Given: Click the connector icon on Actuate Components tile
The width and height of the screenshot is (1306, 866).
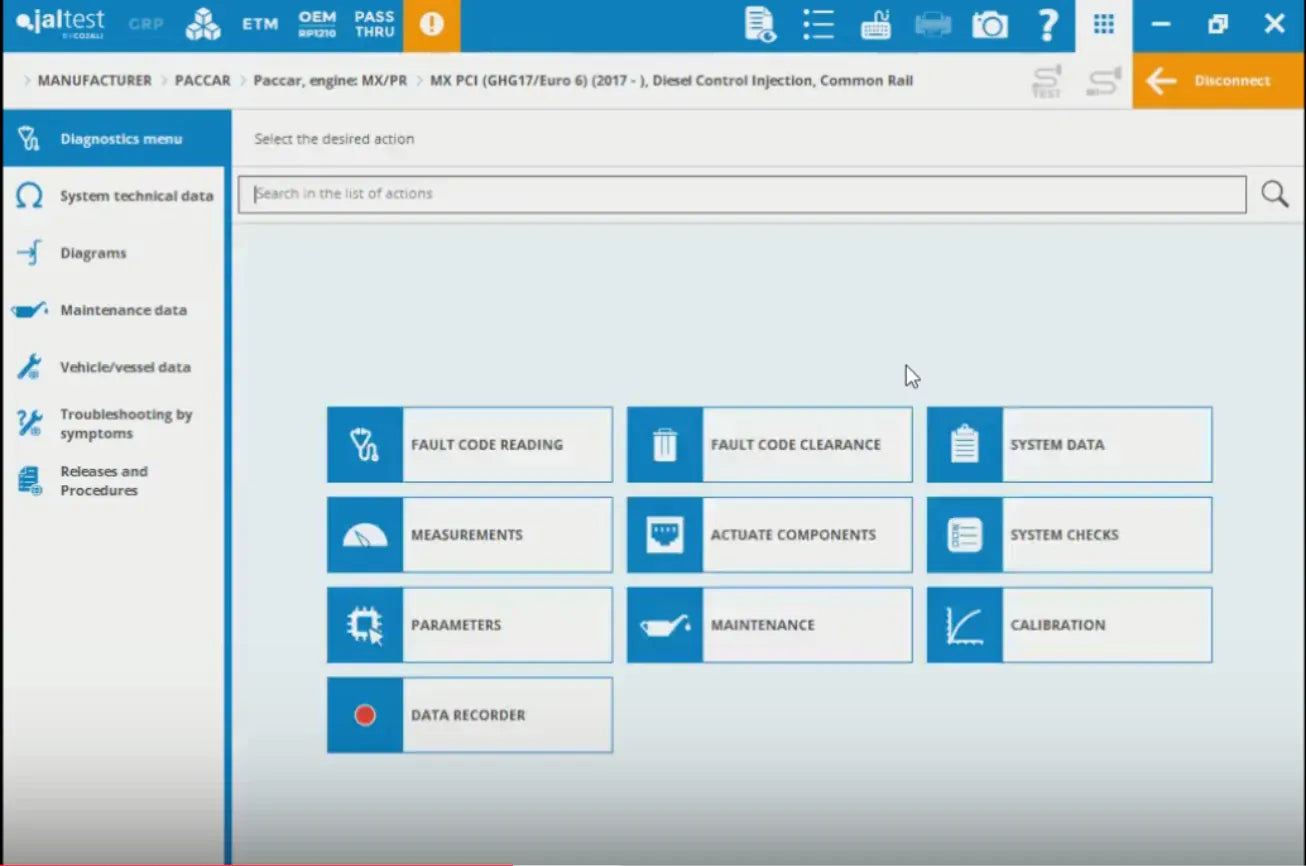Looking at the screenshot, I should 665,535.
